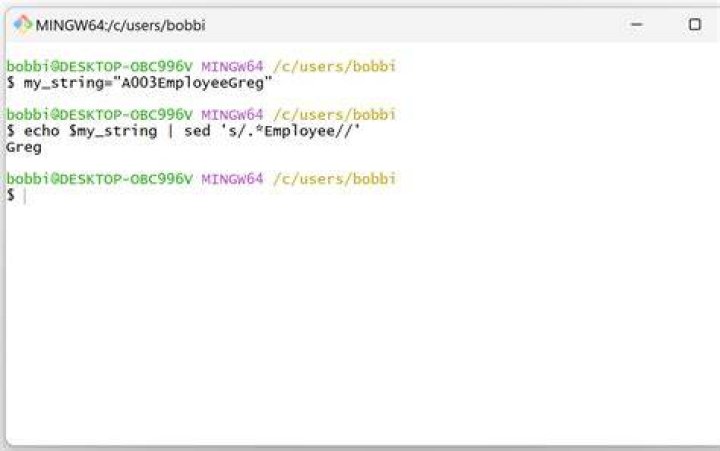Click the empty prompt line with cursor

pyautogui.click(x=17, y=196)
